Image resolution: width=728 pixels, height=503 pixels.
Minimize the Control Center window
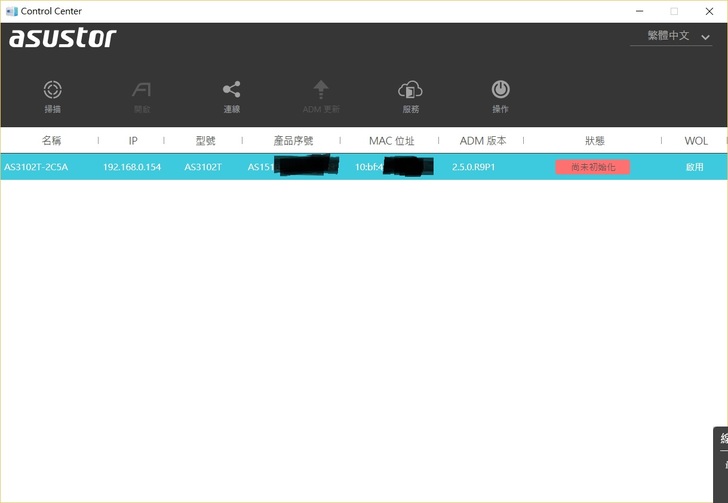point(639,11)
